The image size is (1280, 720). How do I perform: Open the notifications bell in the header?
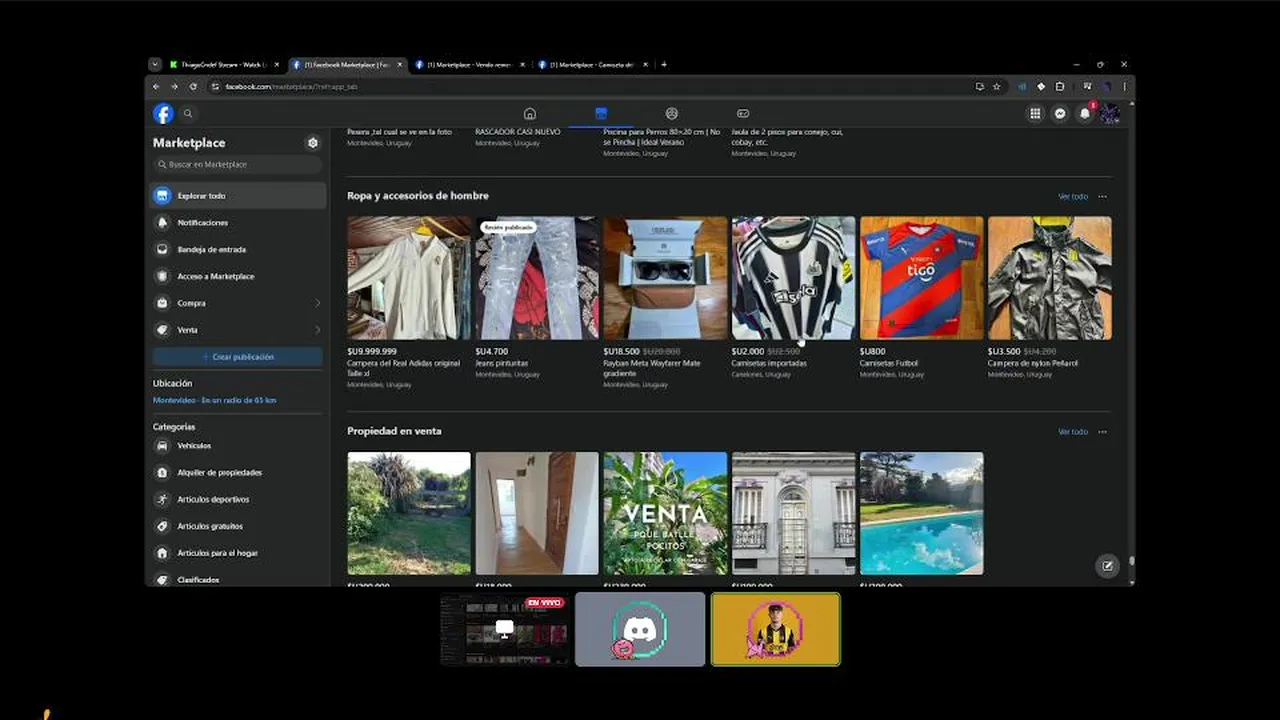pos(1085,114)
